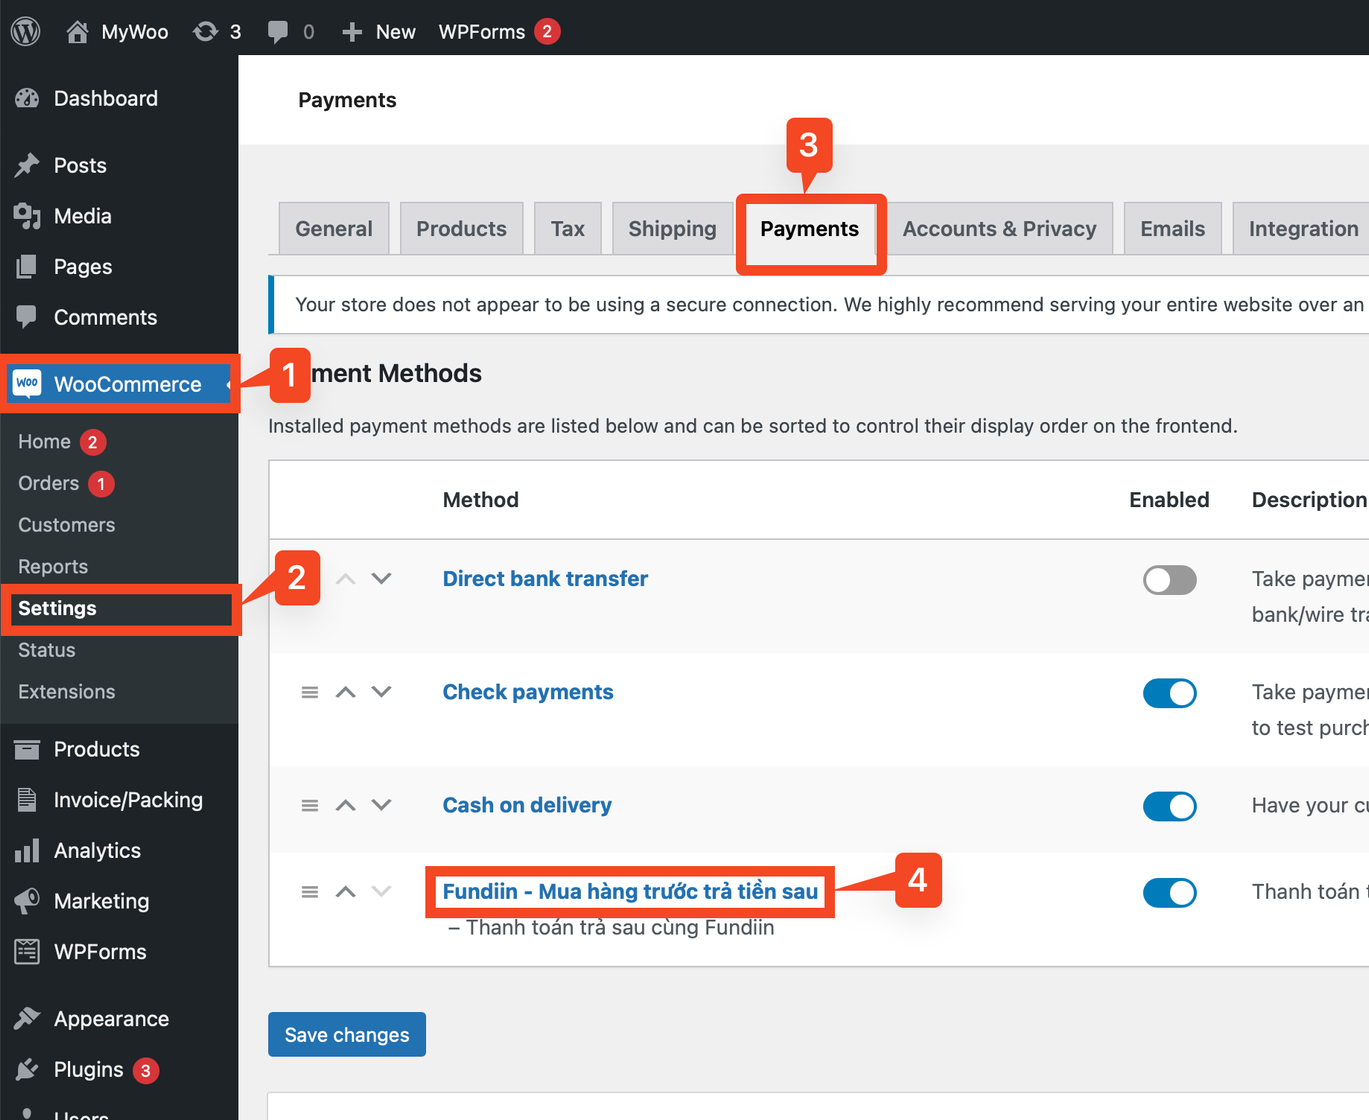Open the WordPress logo menu
This screenshot has height=1120, width=1369.
[x=25, y=31]
